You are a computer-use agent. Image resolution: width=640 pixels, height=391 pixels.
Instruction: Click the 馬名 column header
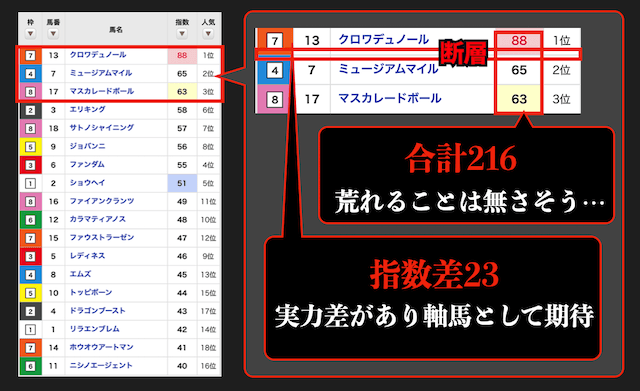[116, 29]
